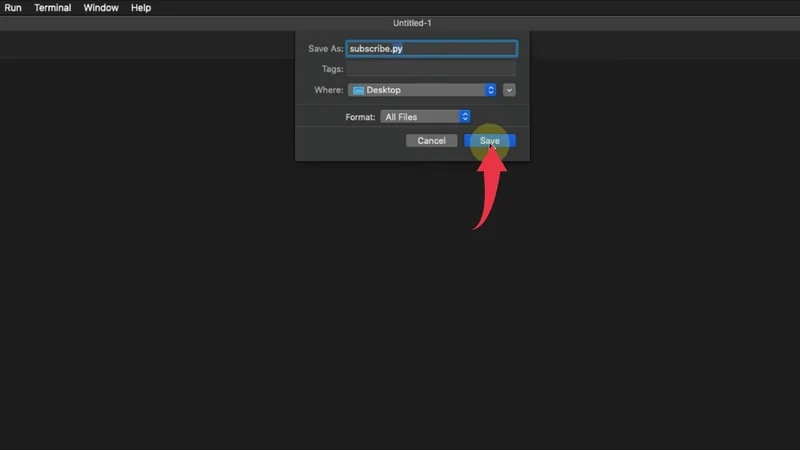Click the blue arrows on the Where popup
The height and width of the screenshot is (450, 800).
[490, 90]
